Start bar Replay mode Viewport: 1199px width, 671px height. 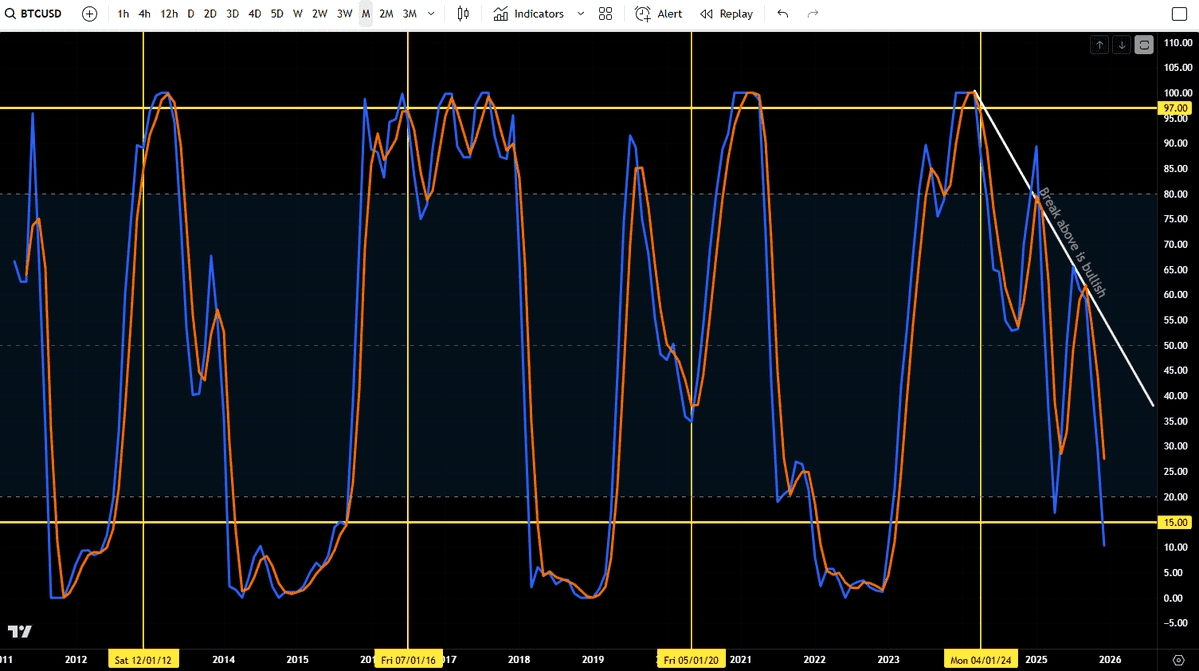click(726, 14)
